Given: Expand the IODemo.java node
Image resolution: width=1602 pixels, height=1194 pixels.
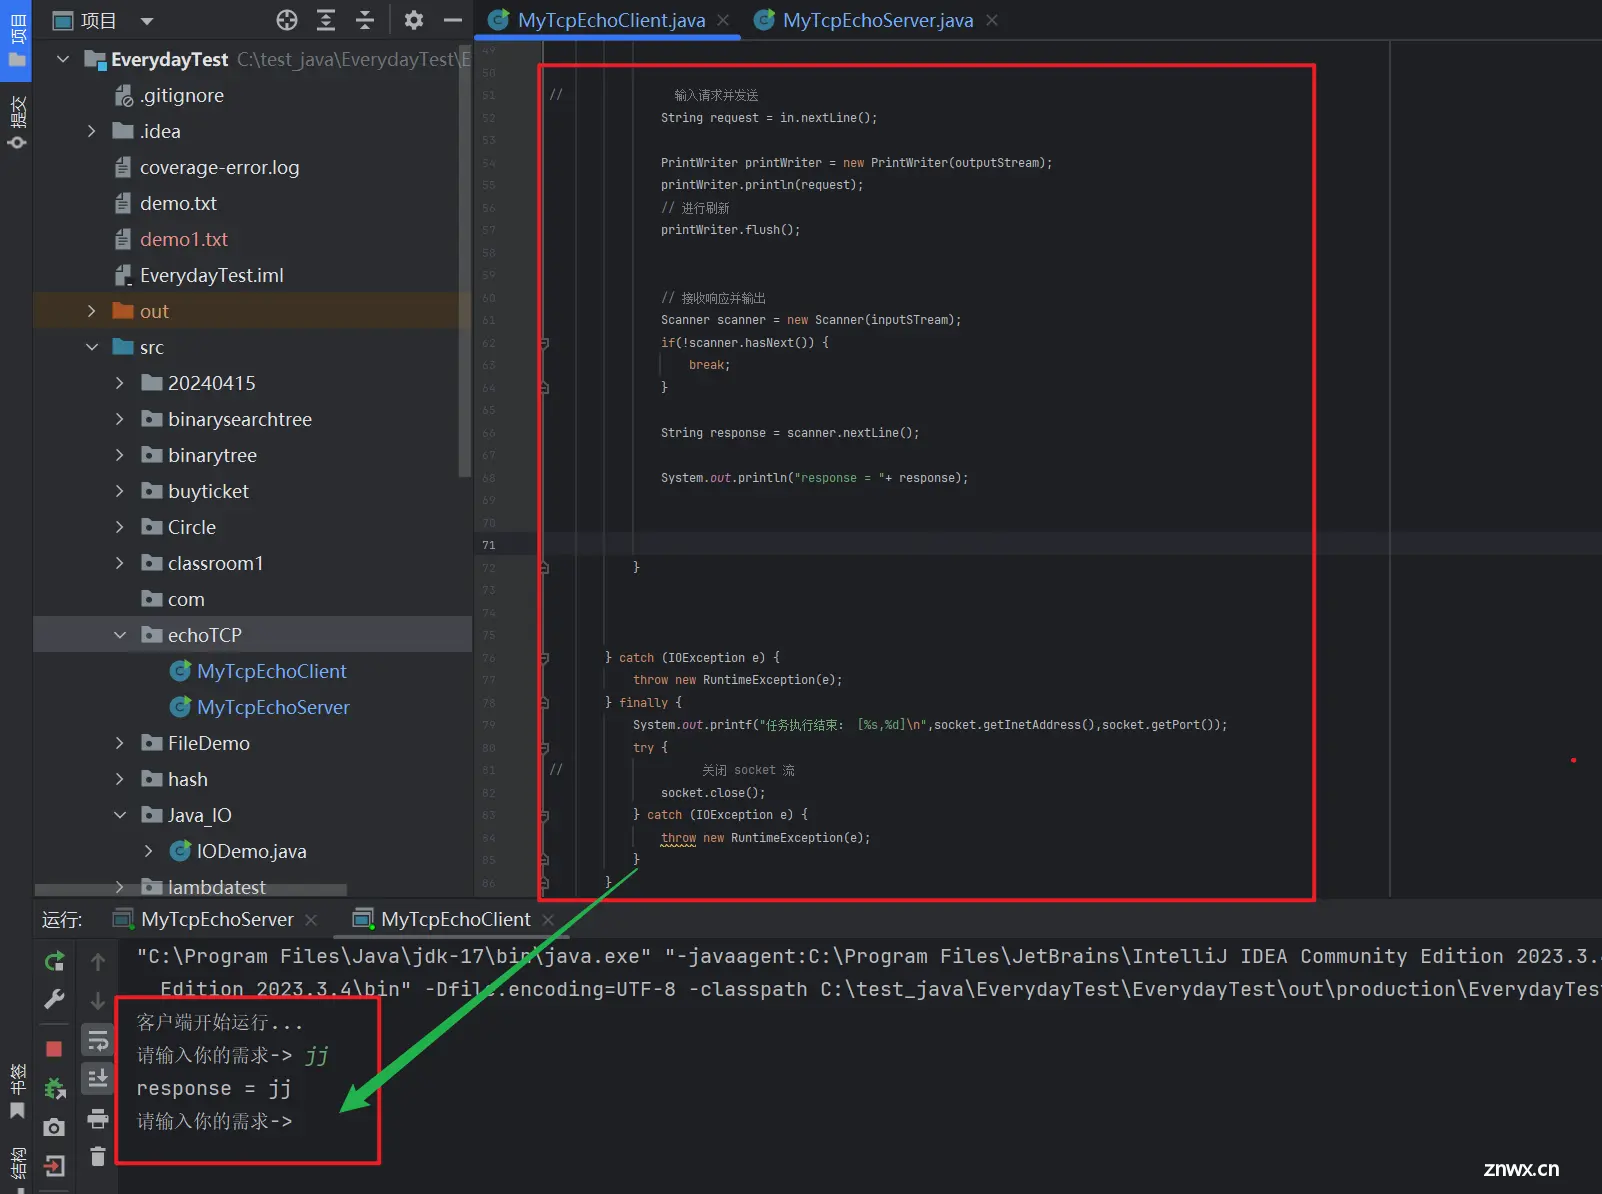Looking at the screenshot, I should 148,851.
